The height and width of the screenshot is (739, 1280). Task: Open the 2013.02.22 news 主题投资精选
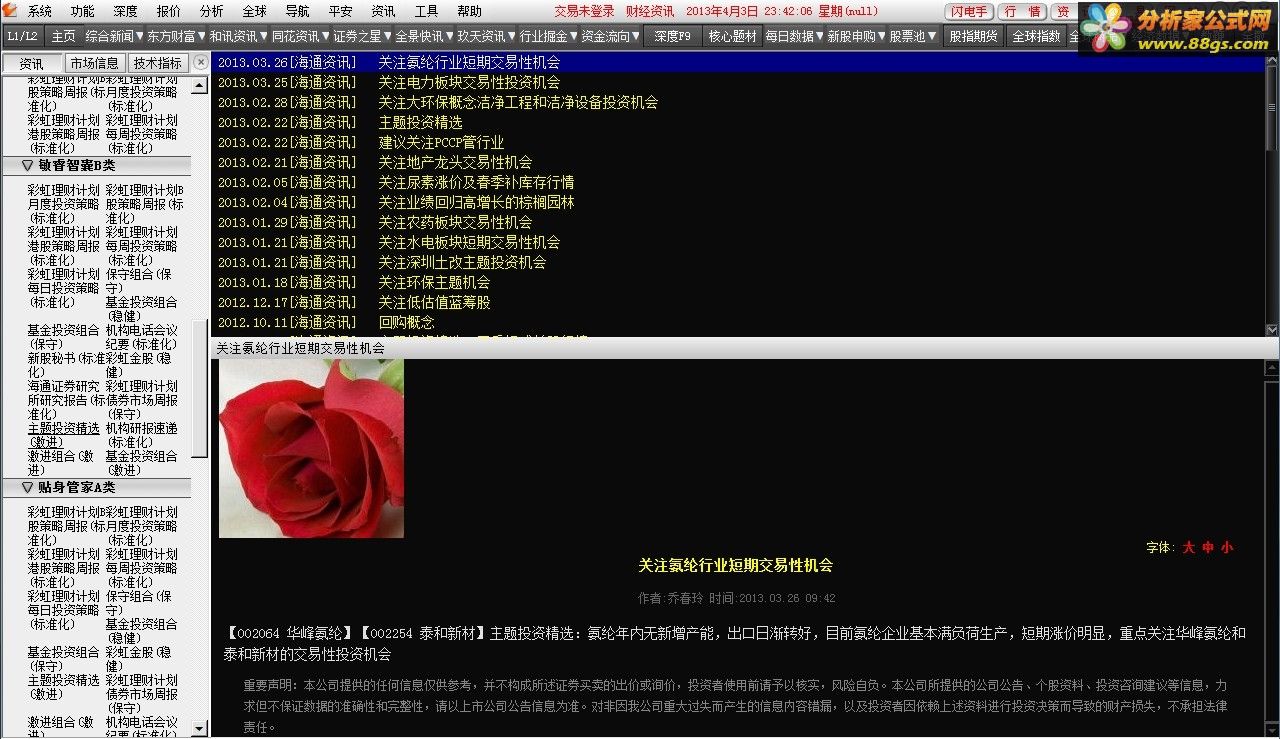coord(420,122)
